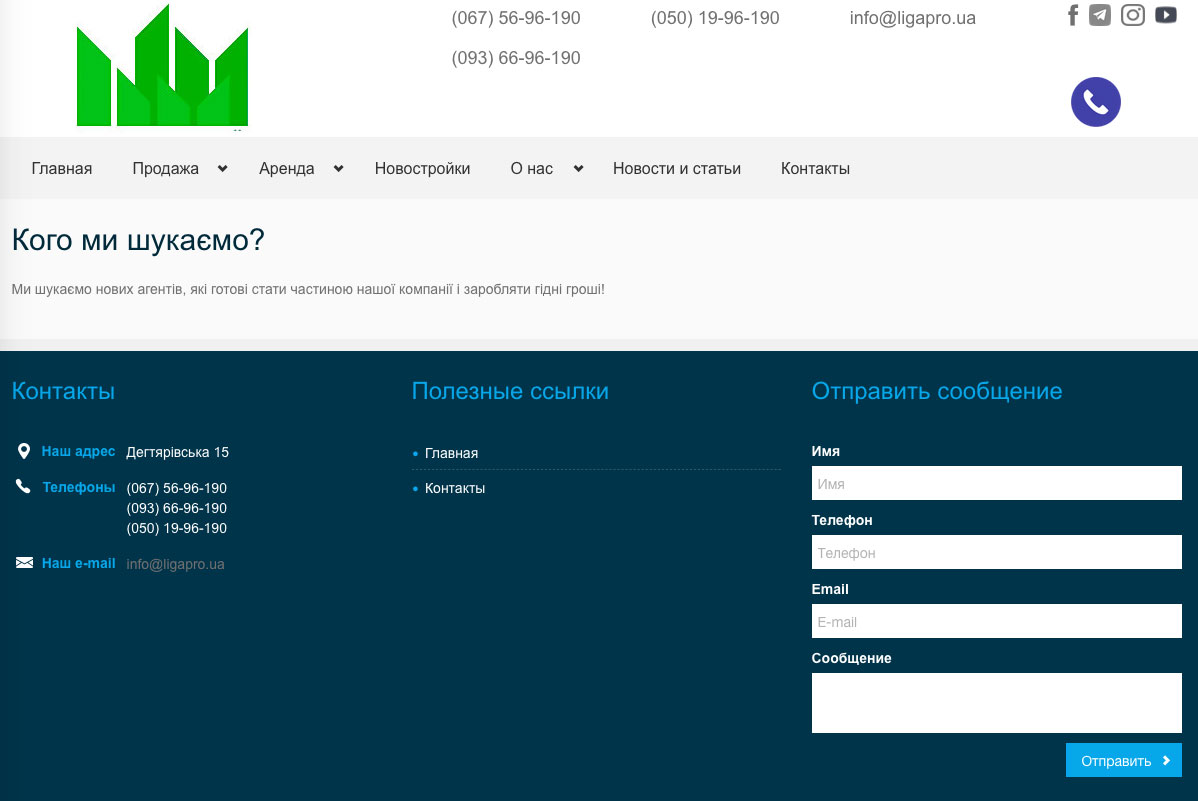The image size is (1198, 801).
Task: Focus the Имя input field
Action: [996, 484]
